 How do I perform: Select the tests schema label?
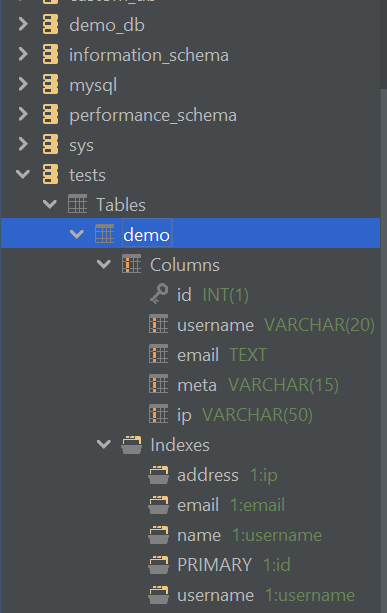[x=87, y=175]
